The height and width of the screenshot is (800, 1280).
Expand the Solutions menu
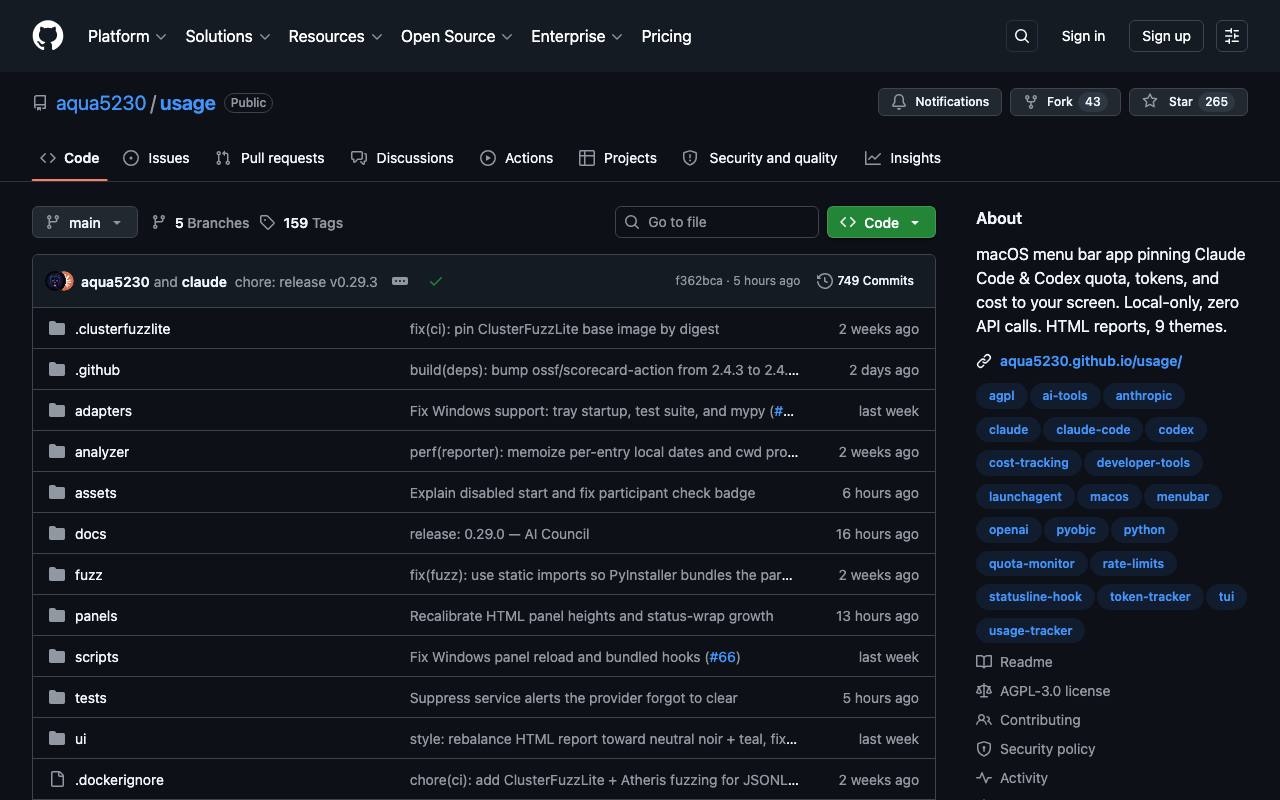[x=228, y=36]
